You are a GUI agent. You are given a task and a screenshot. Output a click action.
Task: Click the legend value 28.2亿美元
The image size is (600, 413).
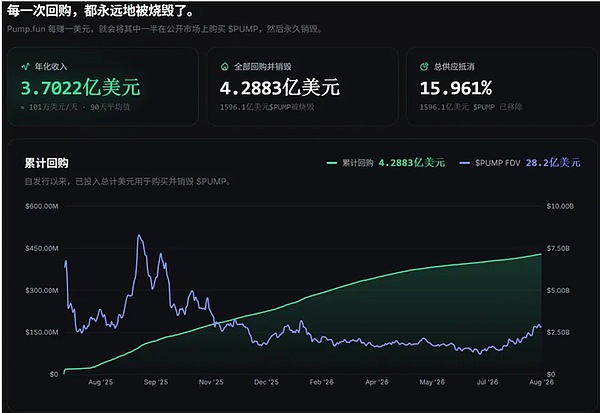click(x=553, y=163)
